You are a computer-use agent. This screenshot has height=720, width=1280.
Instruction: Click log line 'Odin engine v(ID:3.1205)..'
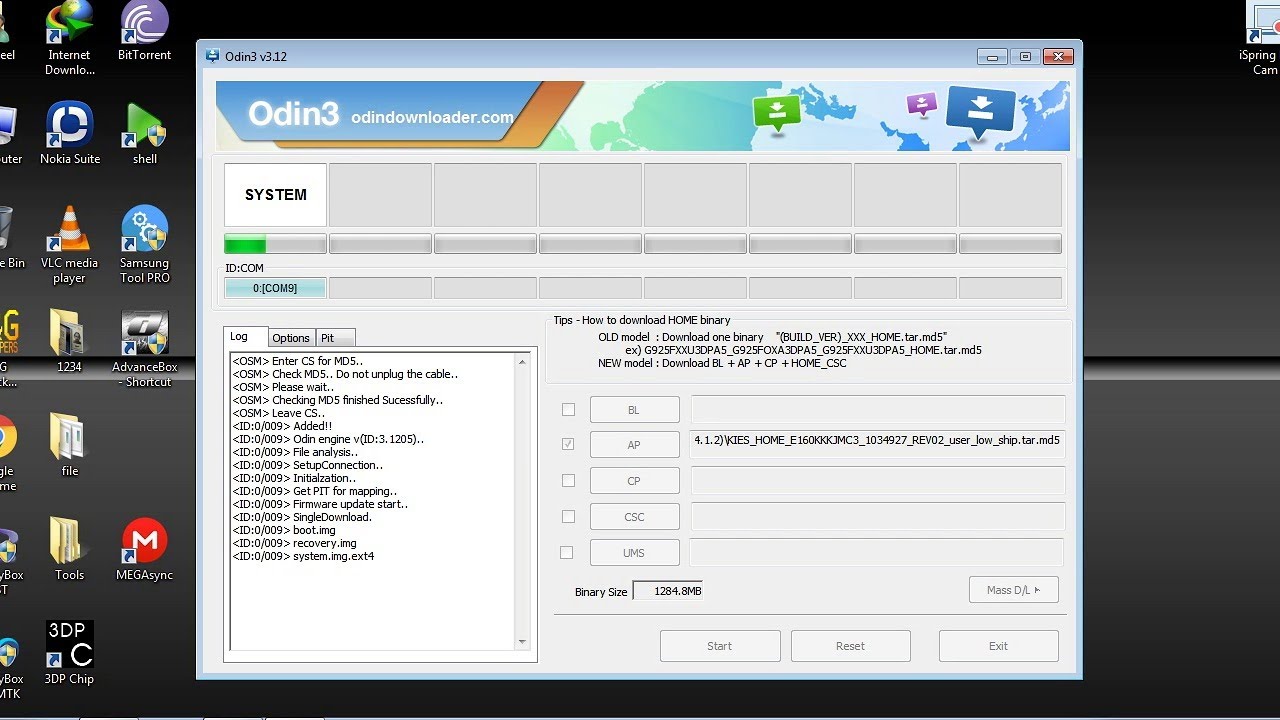328,439
